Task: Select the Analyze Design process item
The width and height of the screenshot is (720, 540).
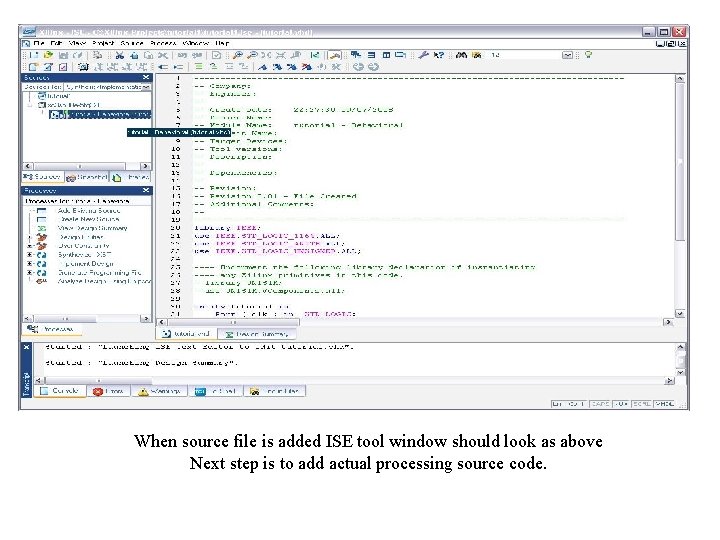Action: coord(104,281)
